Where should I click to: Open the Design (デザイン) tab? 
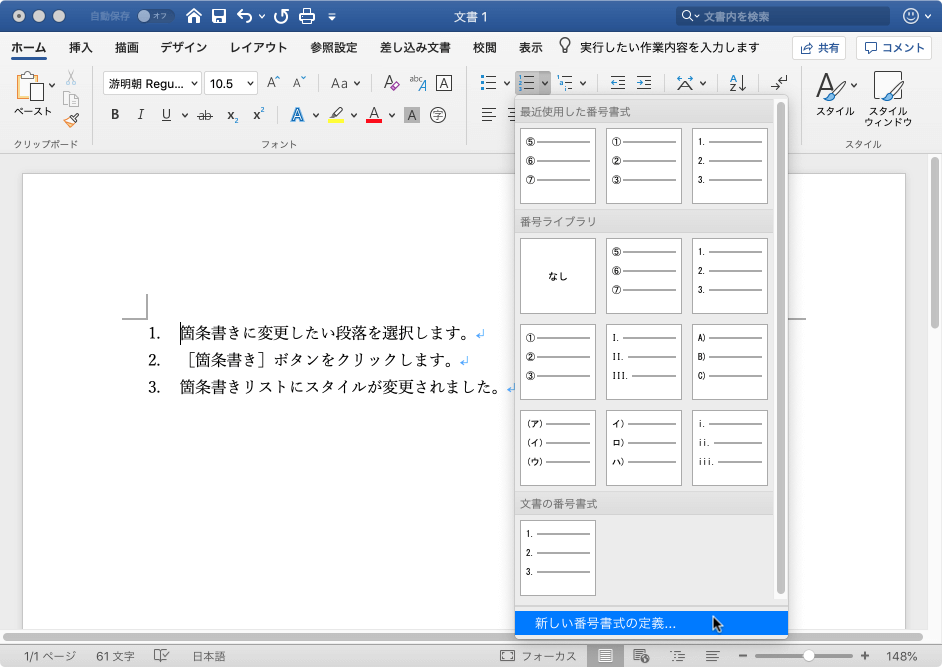[x=183, y=47]
